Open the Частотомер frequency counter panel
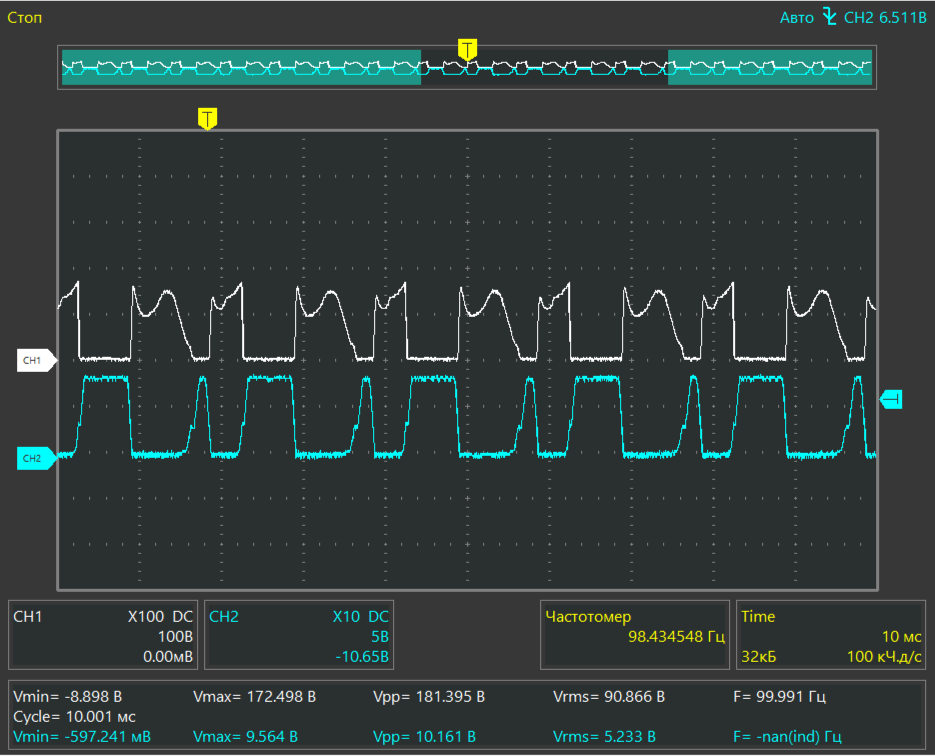Screen dimensions: 935x756 coord(635,635)
